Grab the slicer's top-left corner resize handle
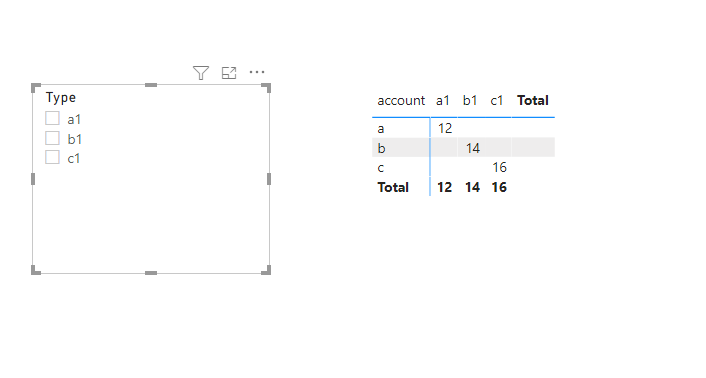The width and height of the screenshot is (706, 378). (36, 87)
